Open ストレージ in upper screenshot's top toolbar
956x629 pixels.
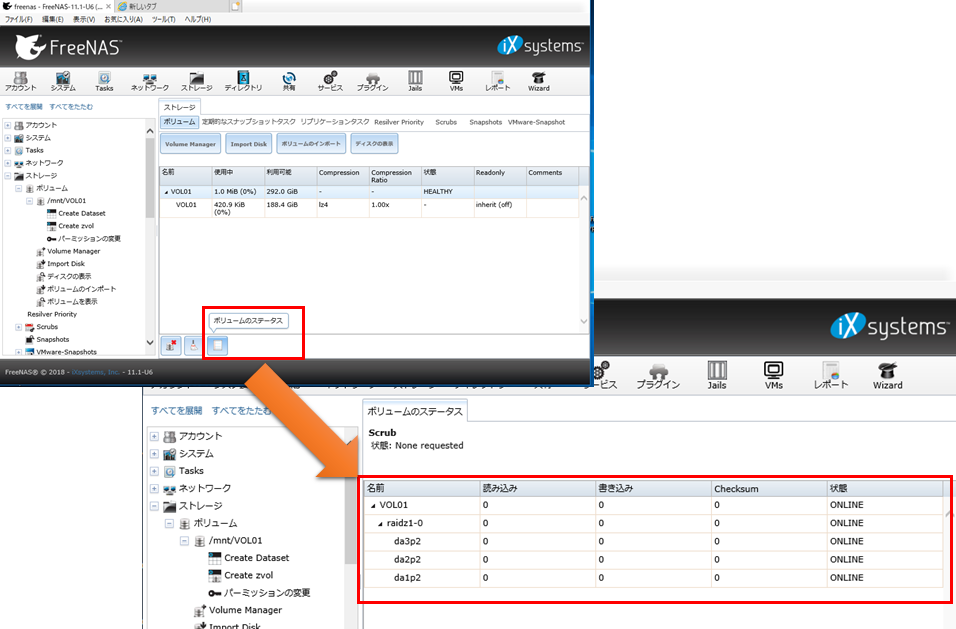point(196,81)
